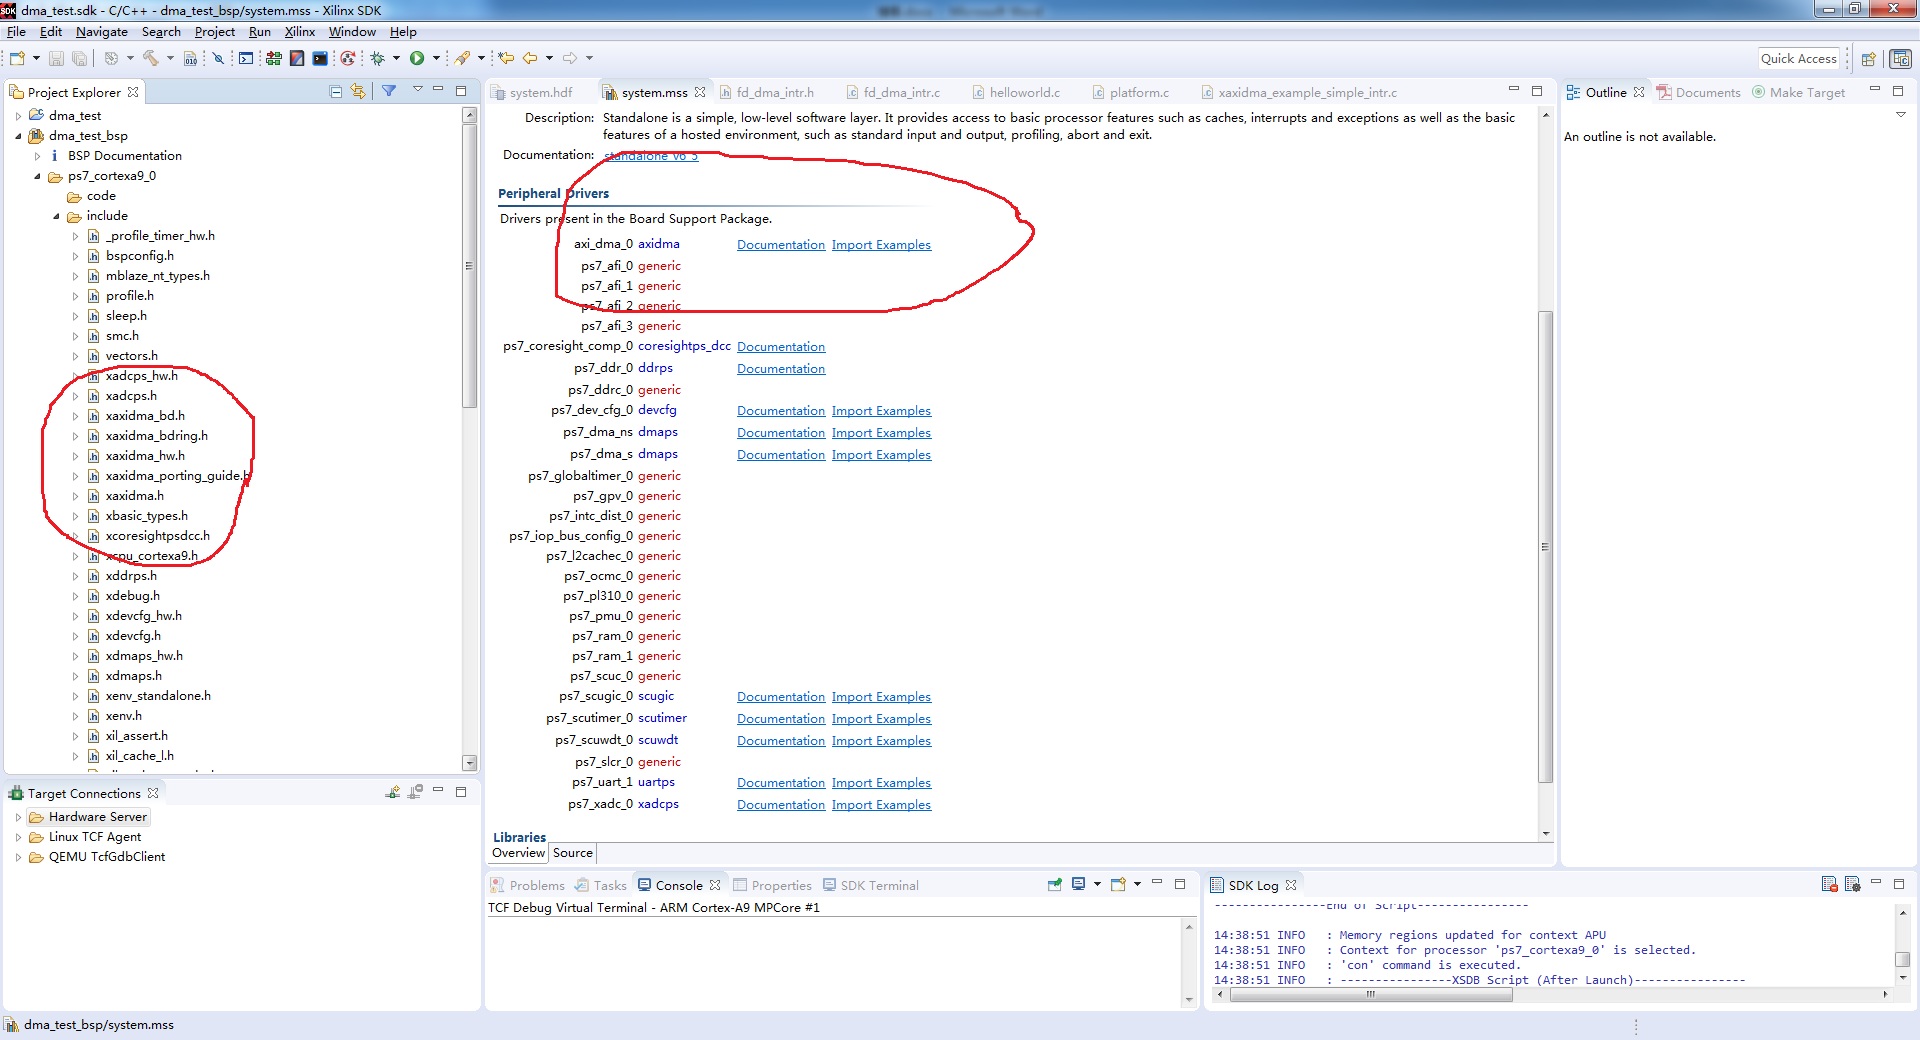This screenshot has height=1040, width=1920.
Task: Collapse the include folder
Action: pos(56,216)
